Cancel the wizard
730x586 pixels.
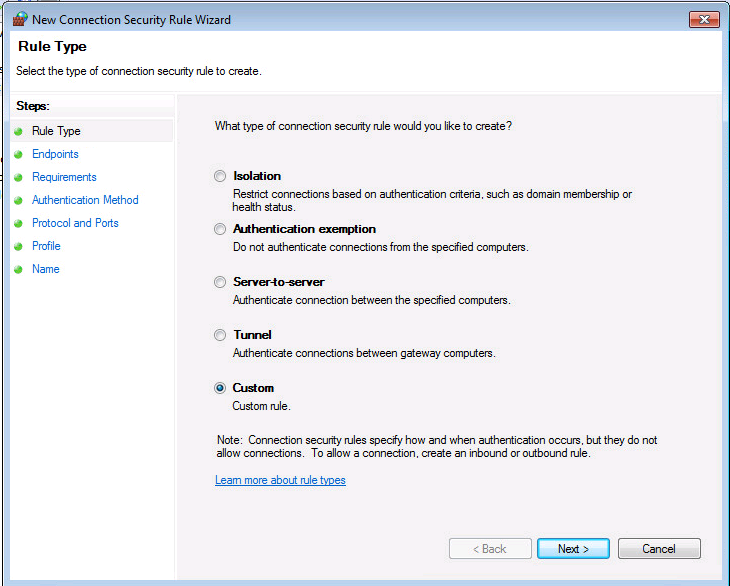tap(659, 549)
